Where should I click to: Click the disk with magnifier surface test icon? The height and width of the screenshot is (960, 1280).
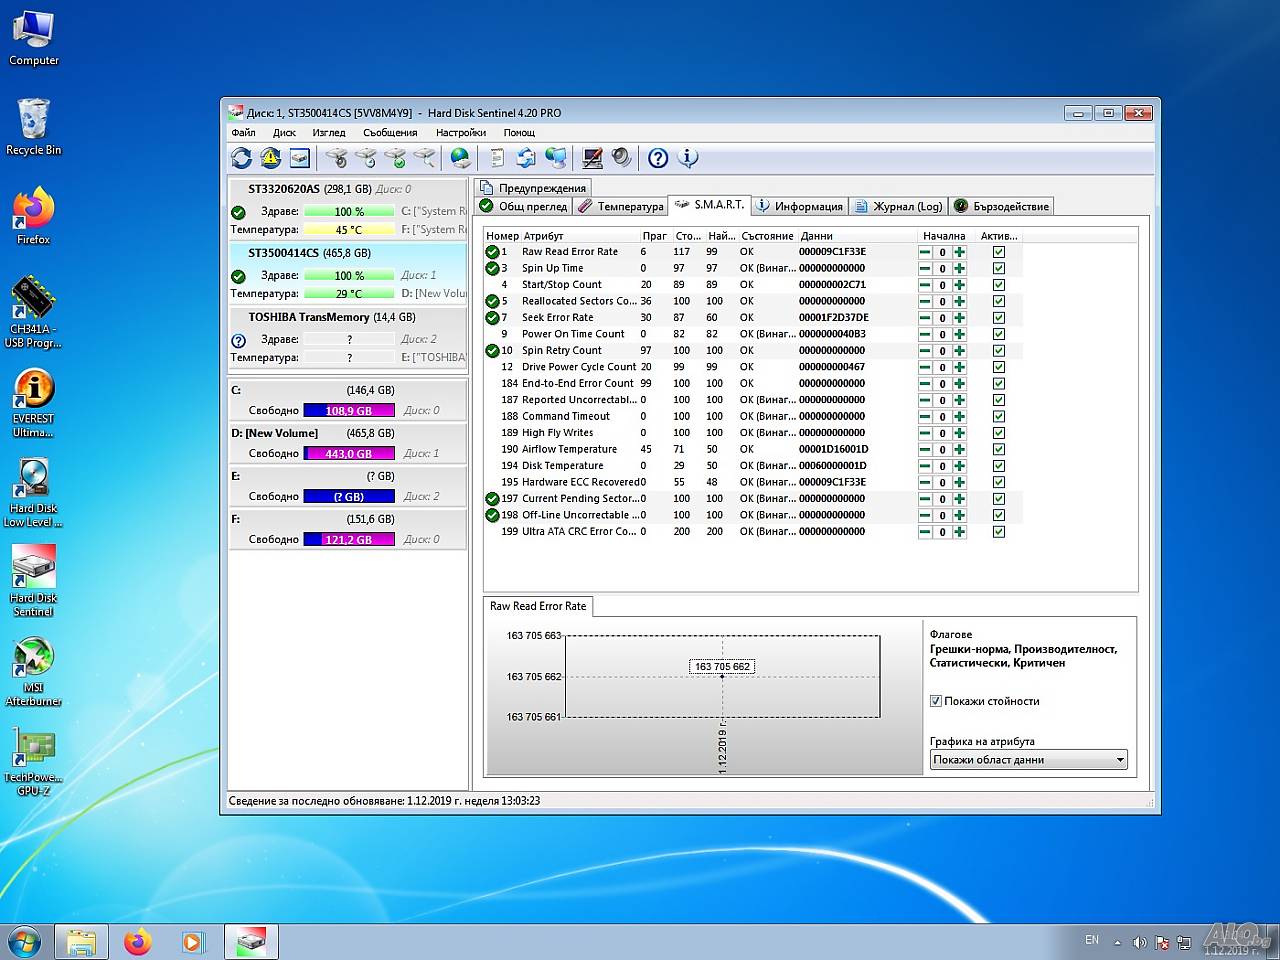click(424, 158)
